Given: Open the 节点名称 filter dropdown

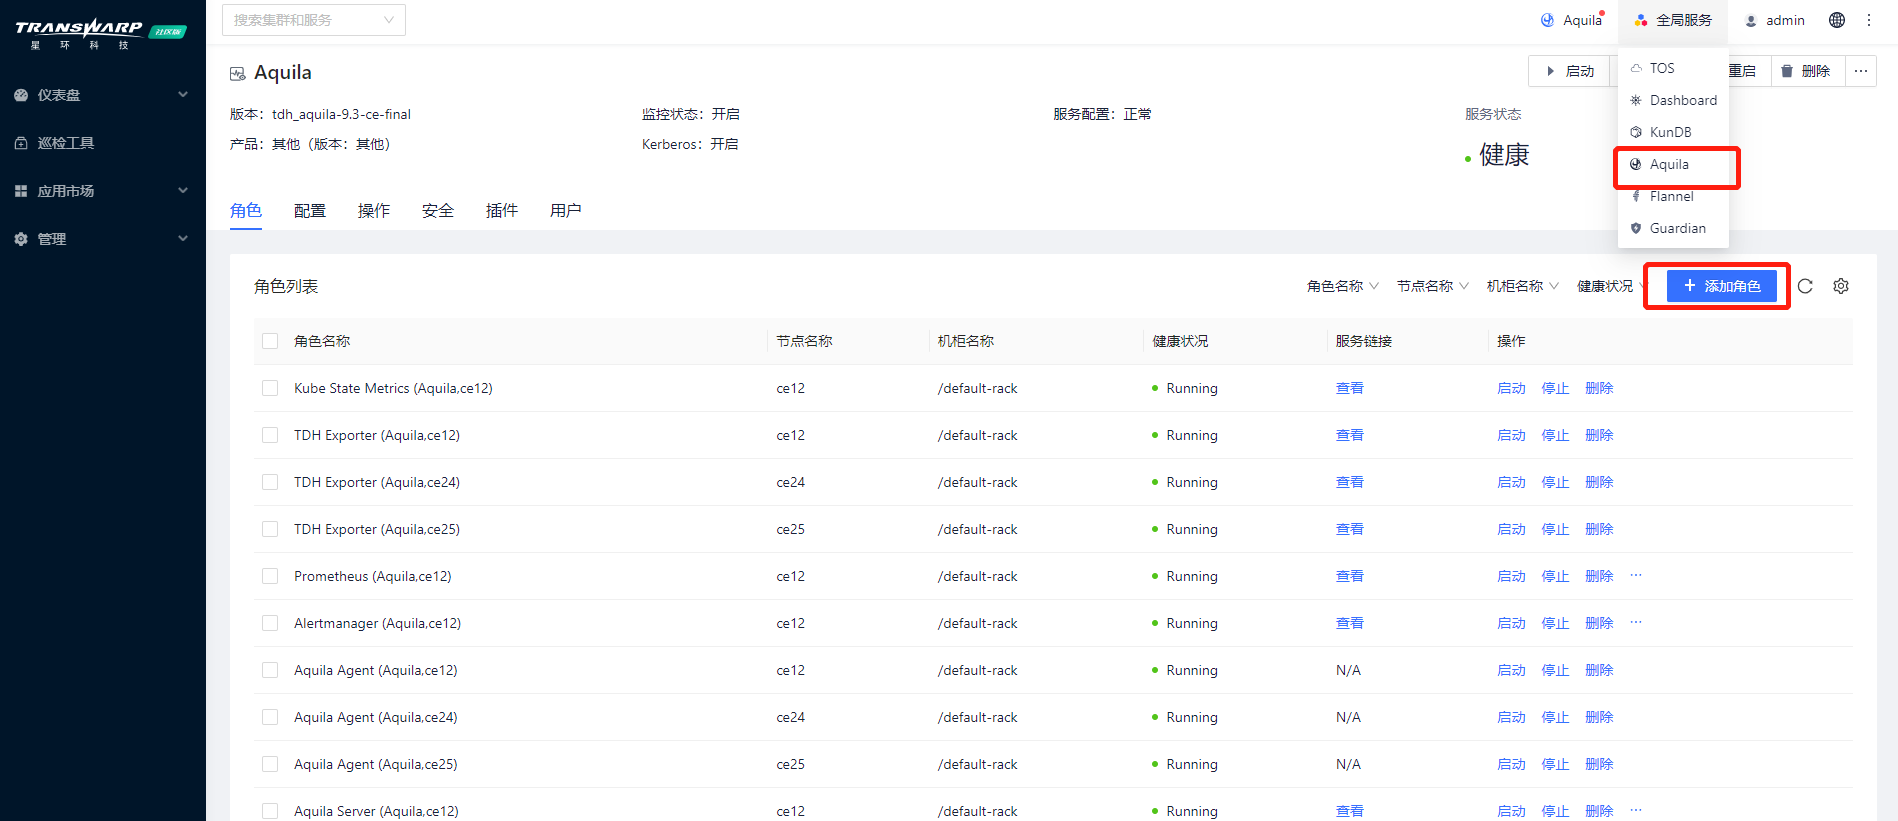Looking at the screenshot, I should [1433, 286].
